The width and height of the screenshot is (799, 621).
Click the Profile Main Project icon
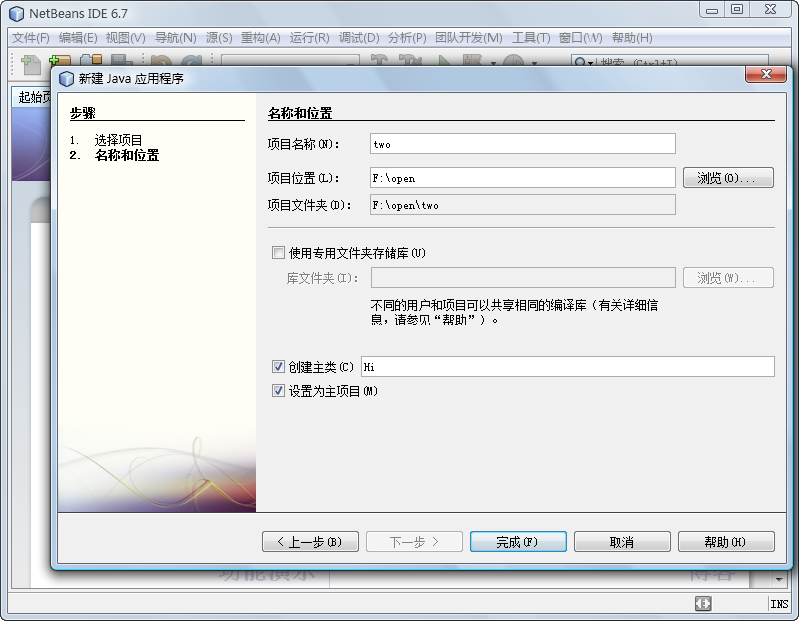(x=513, y=62)
